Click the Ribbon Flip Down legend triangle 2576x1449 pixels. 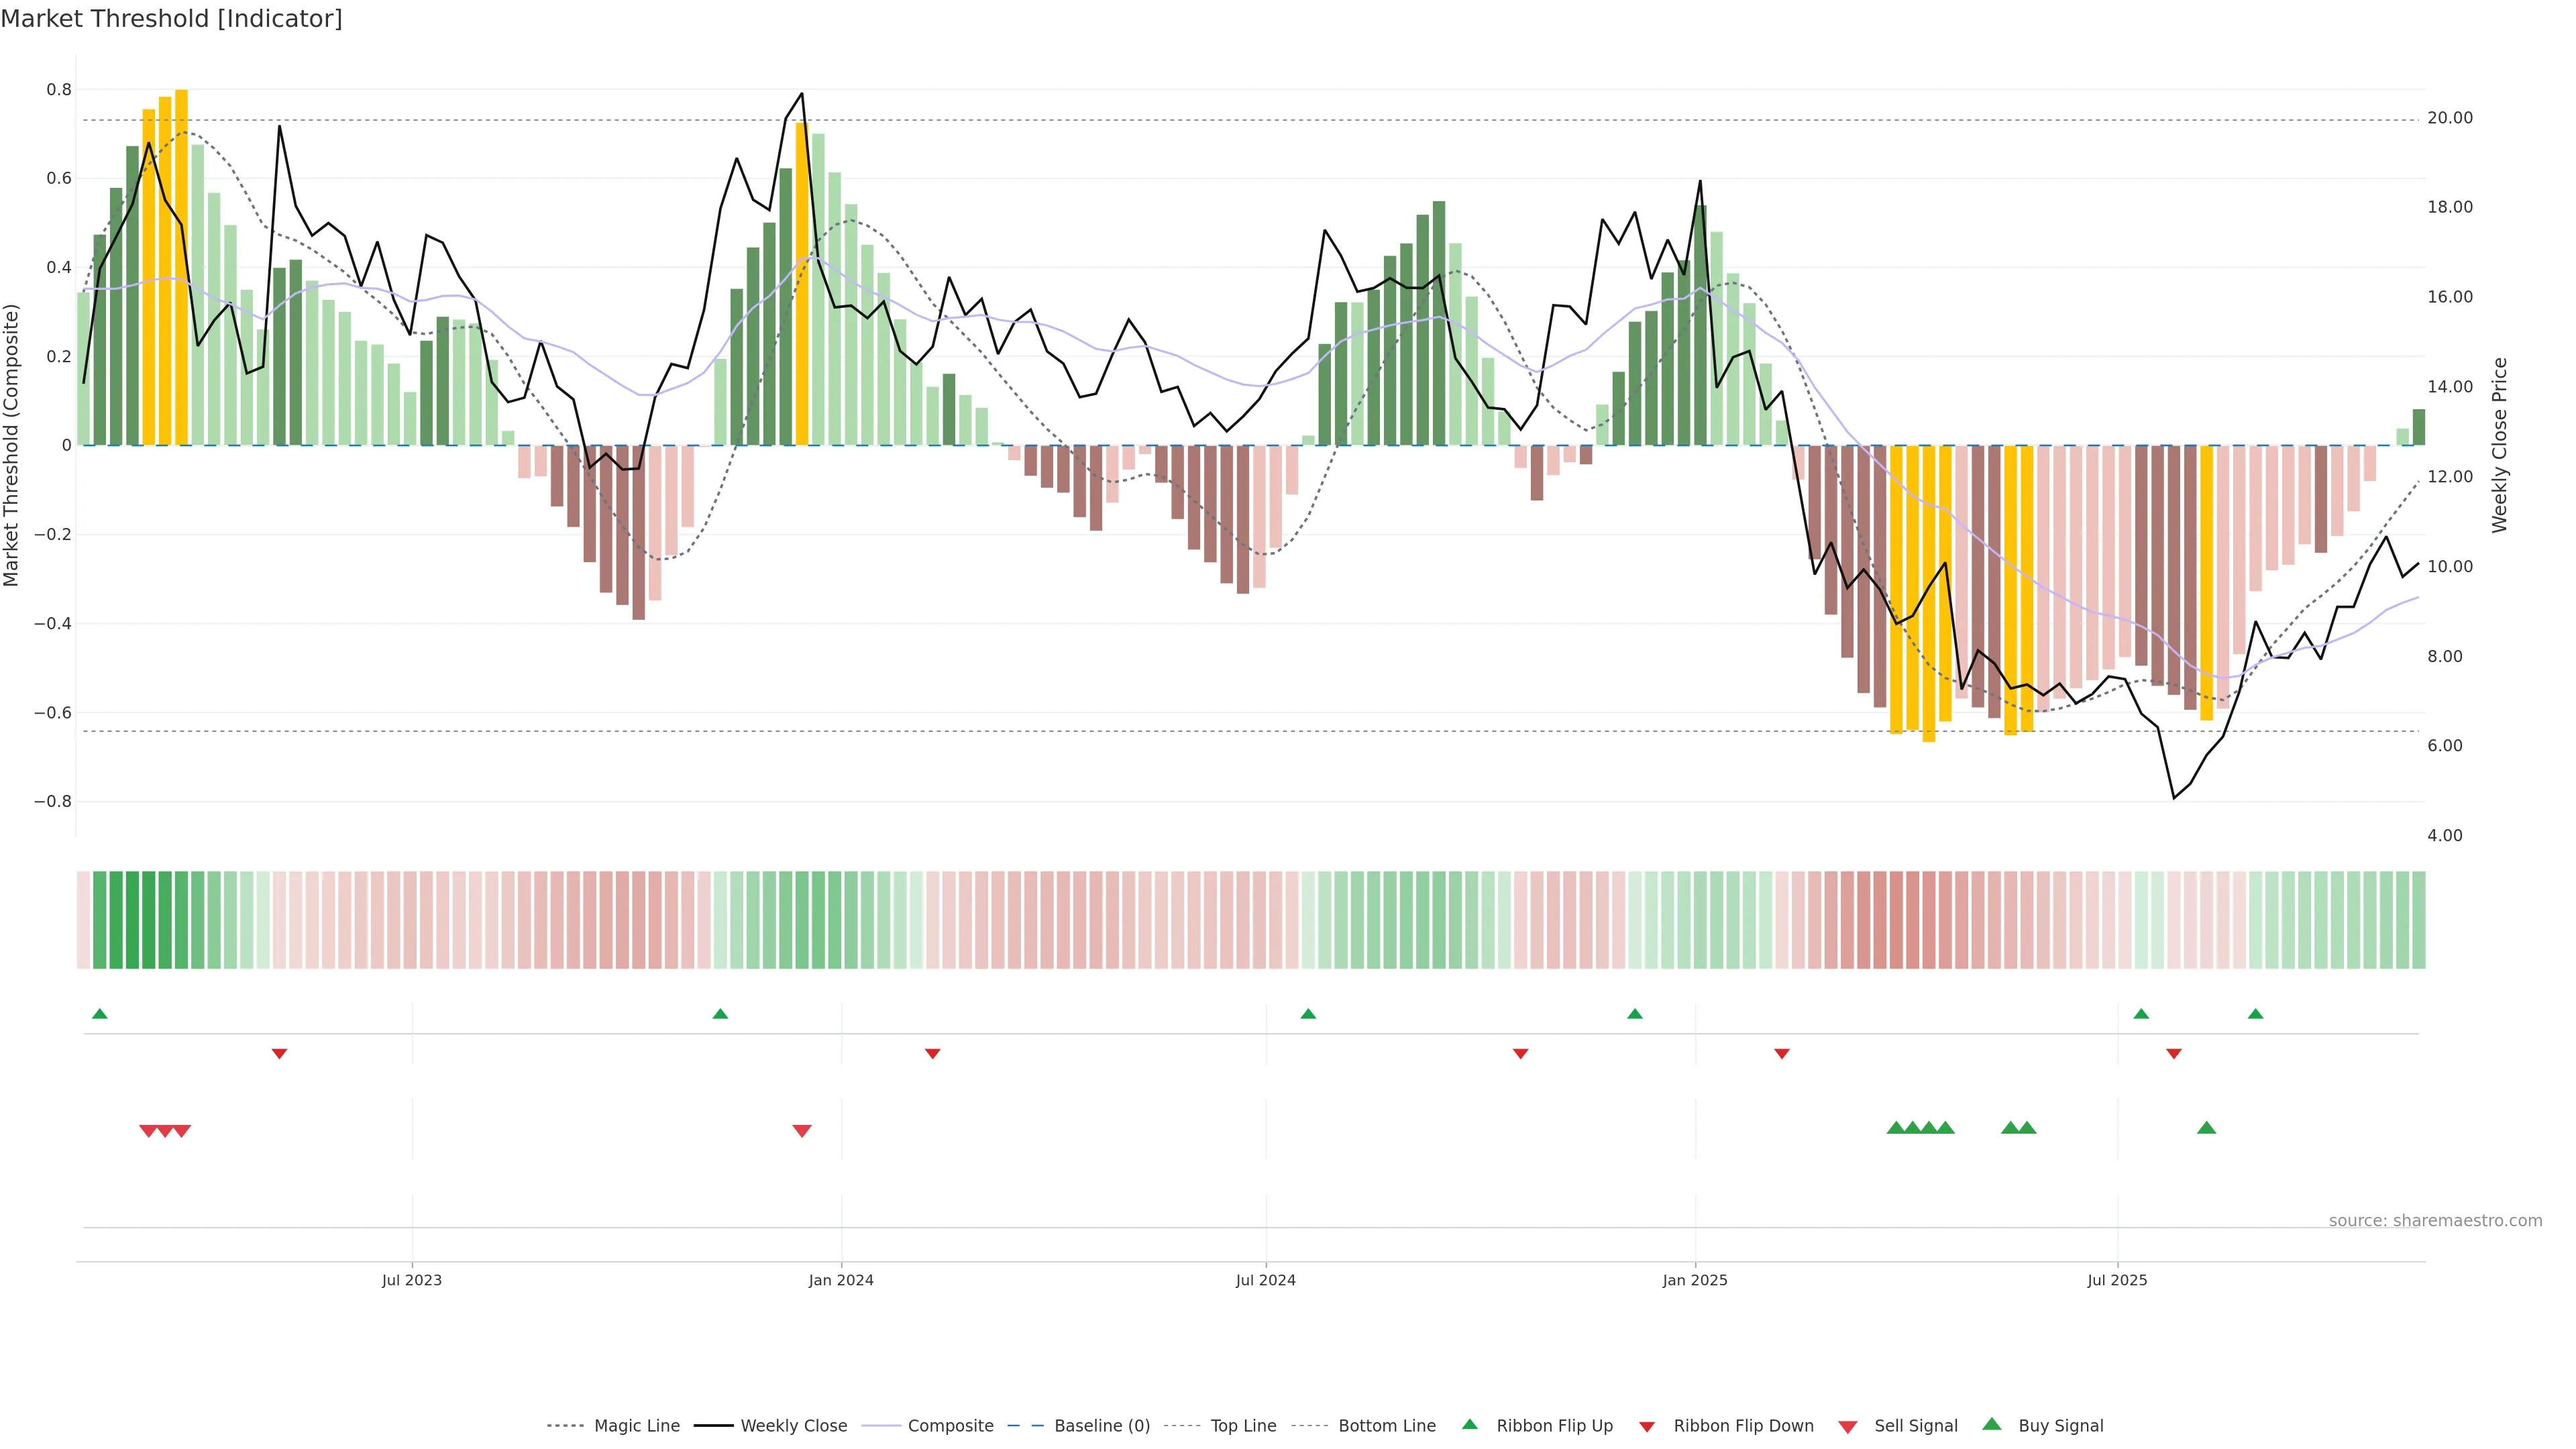[x=1647, y=1426]
